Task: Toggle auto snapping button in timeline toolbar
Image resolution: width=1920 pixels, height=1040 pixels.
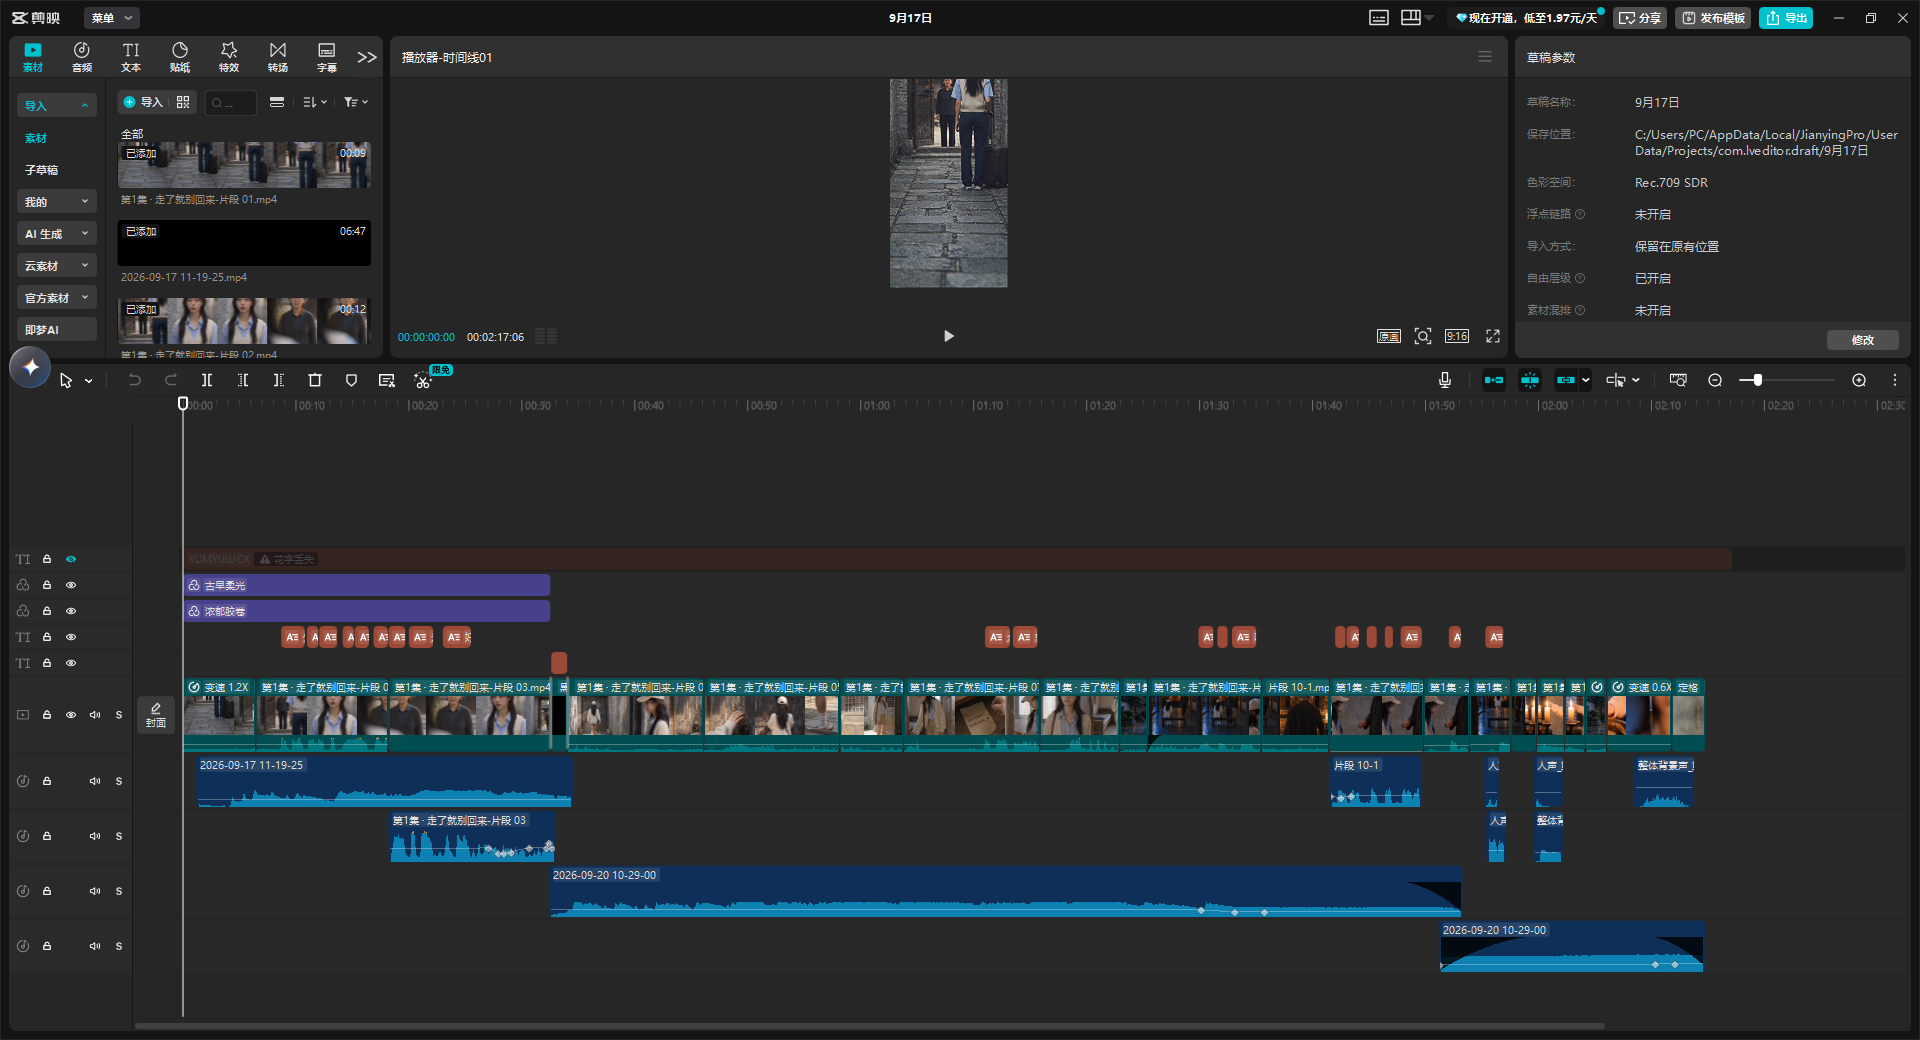Action: click(1530, 380)
